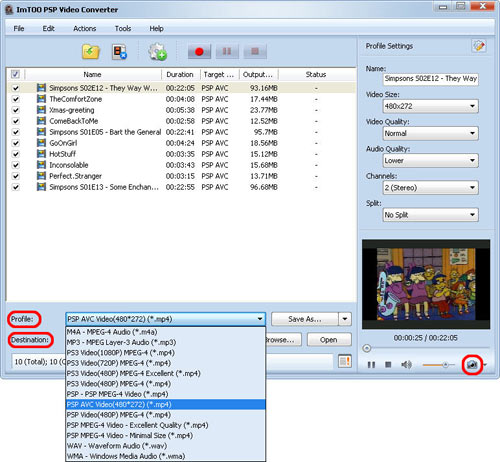Open the Split No Split dropdown
The image size is (500, 462).
pos(431,215)
